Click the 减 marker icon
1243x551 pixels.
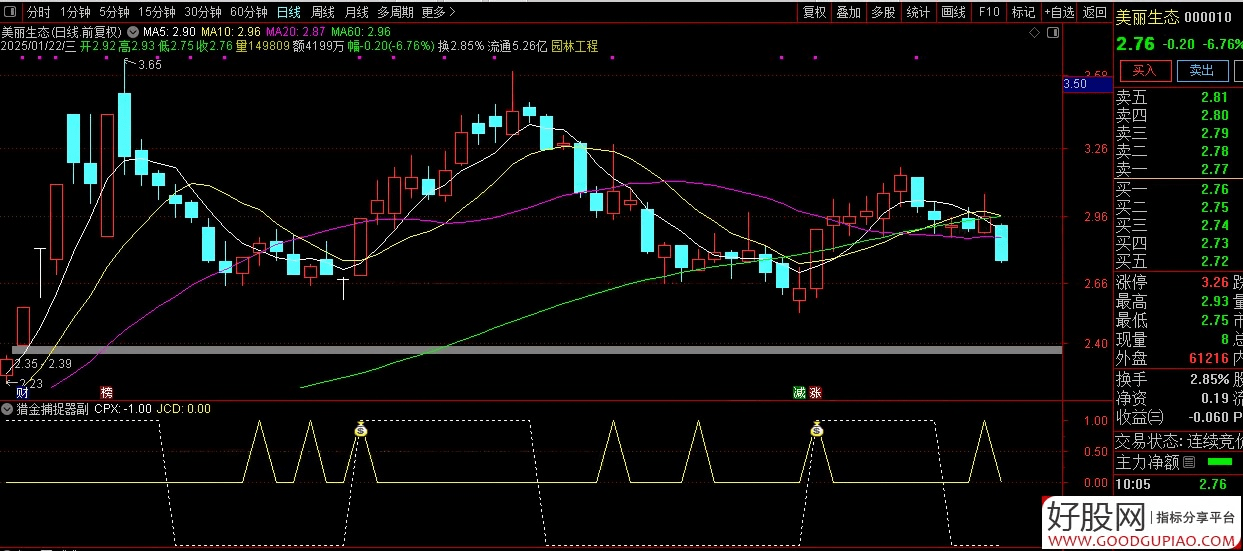[x=799, y=392]
